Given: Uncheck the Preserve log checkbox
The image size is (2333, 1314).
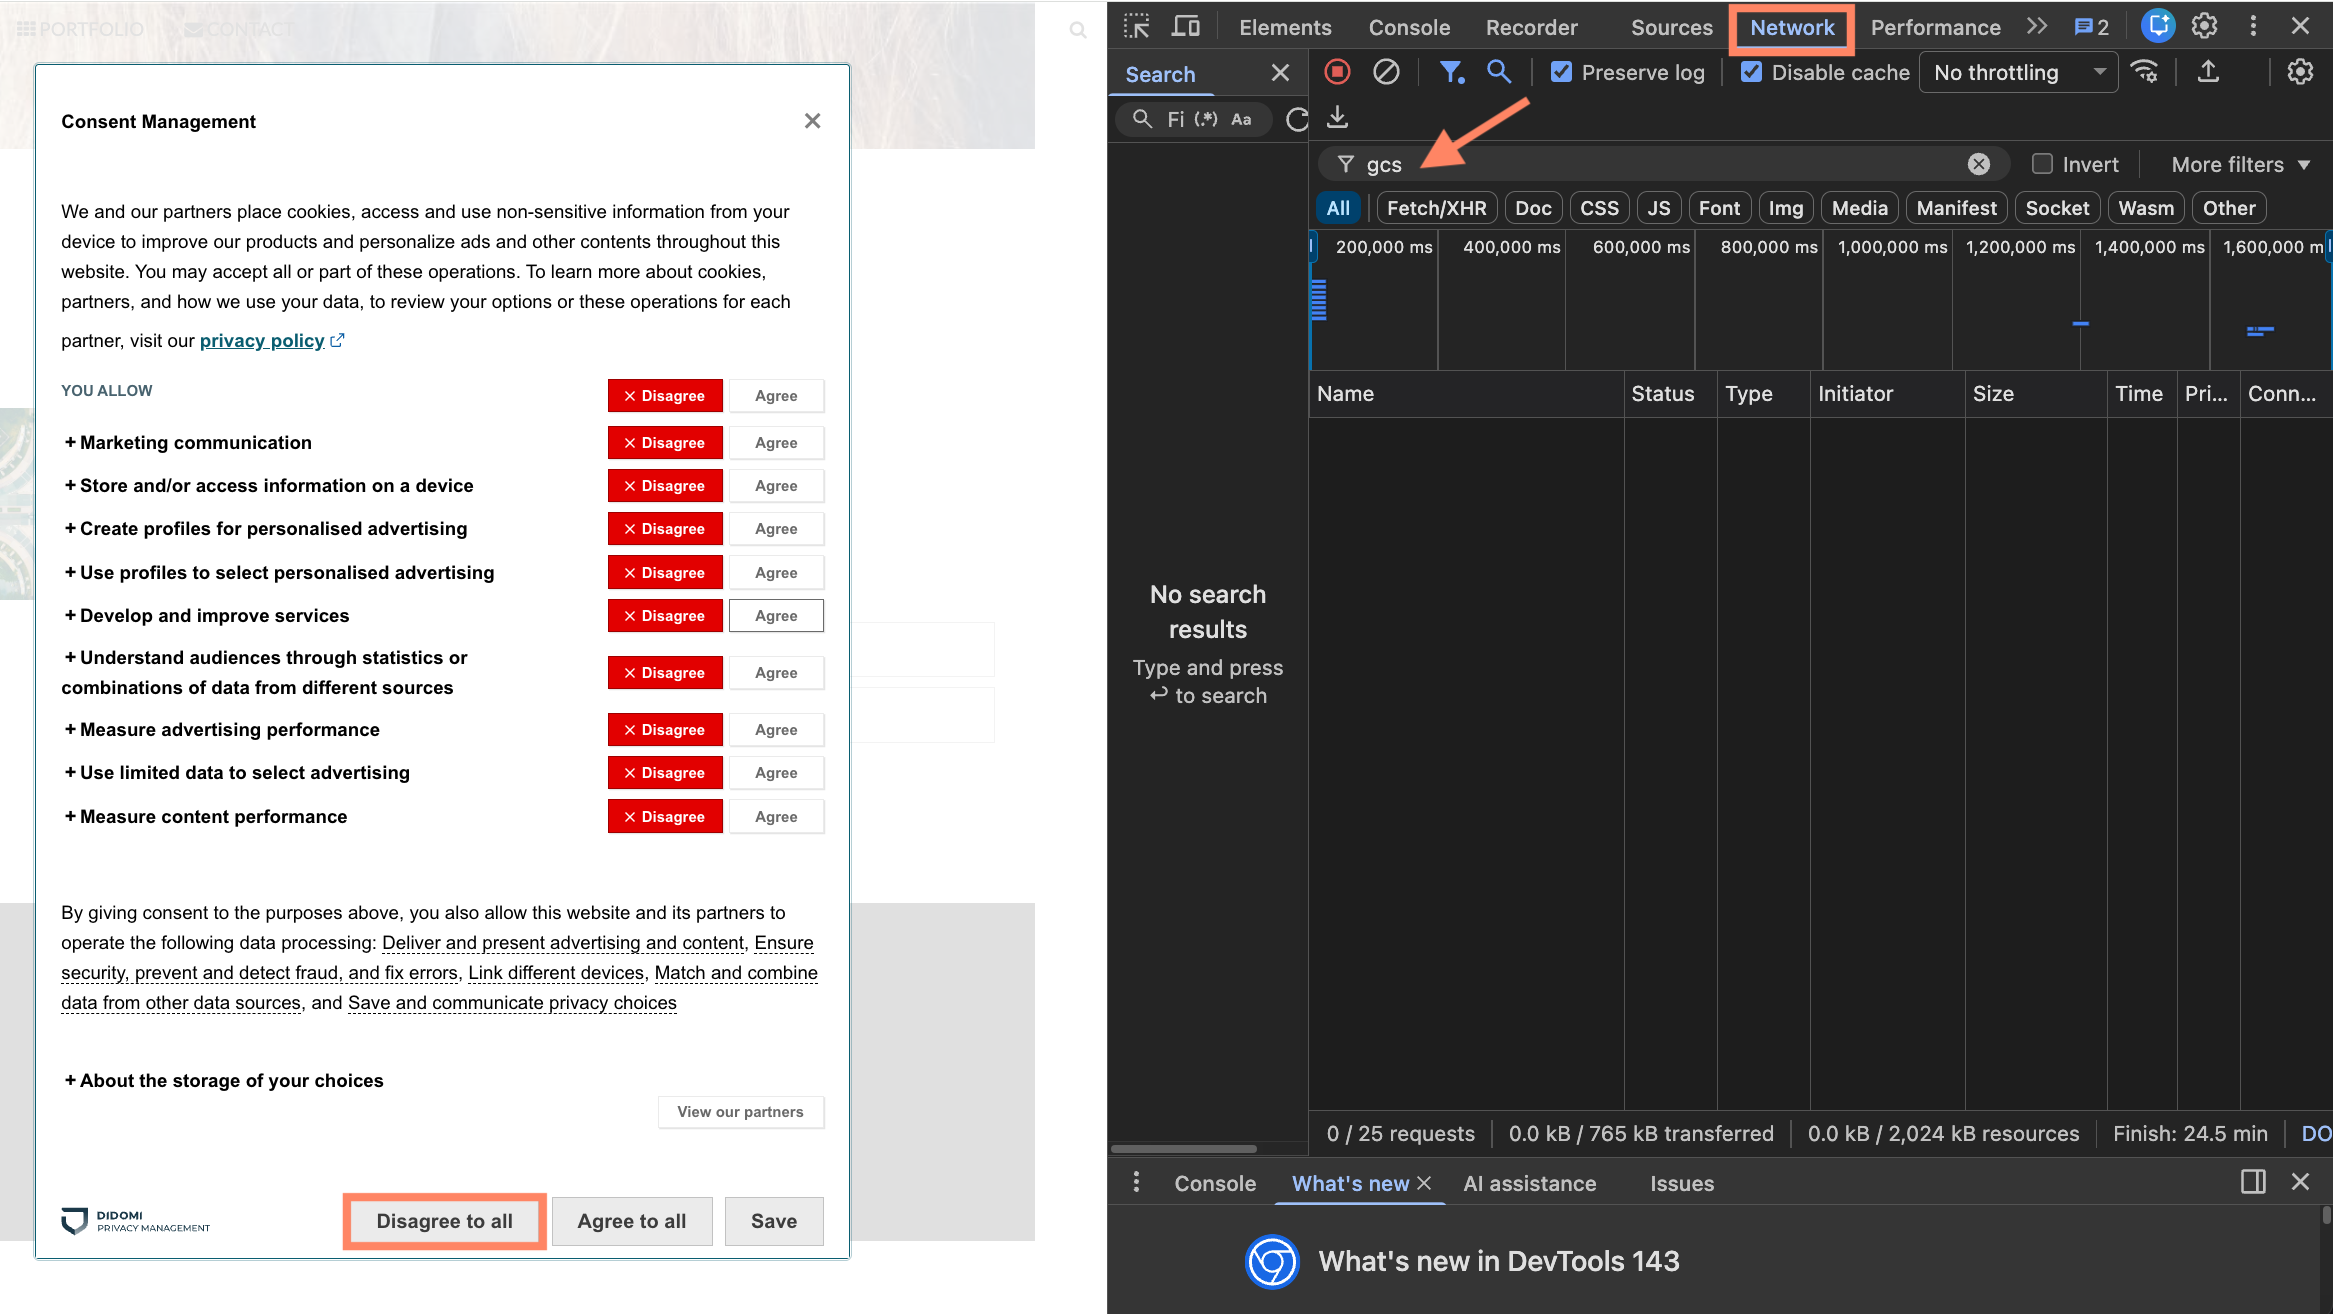Looking at the screenshot, I should point(1561,72).
